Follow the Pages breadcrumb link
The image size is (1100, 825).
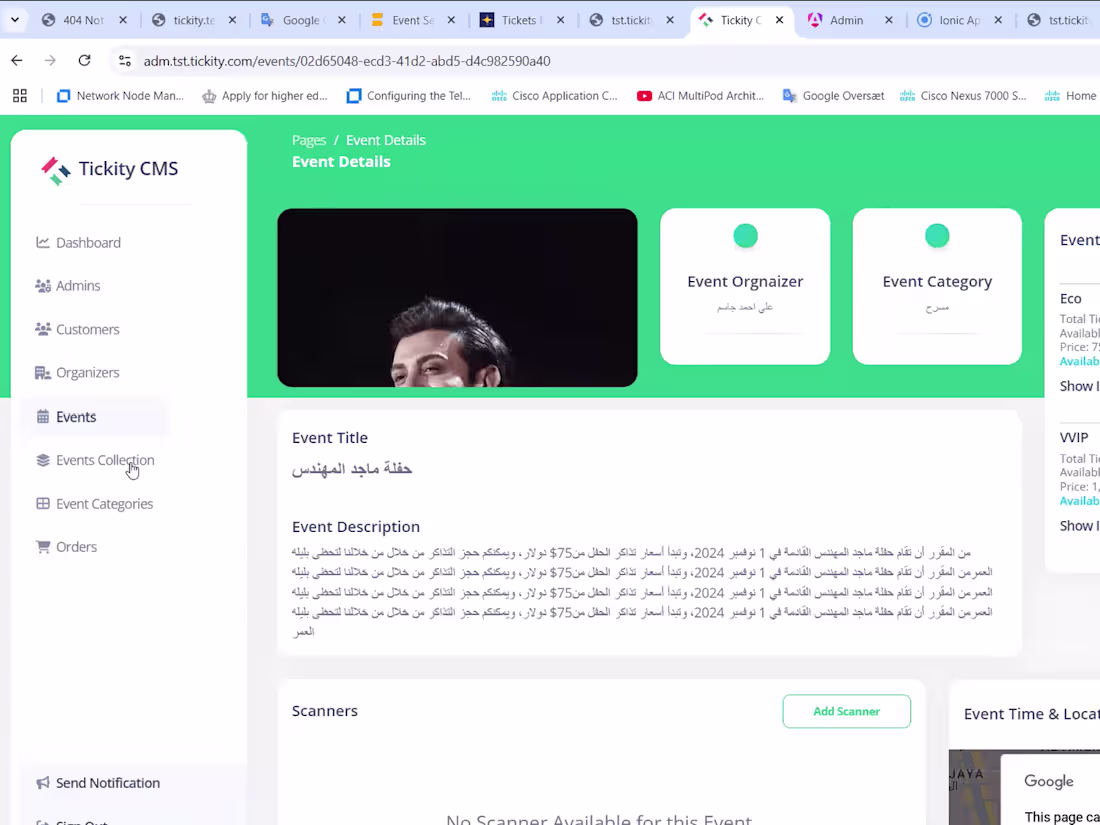coord(309,140)
